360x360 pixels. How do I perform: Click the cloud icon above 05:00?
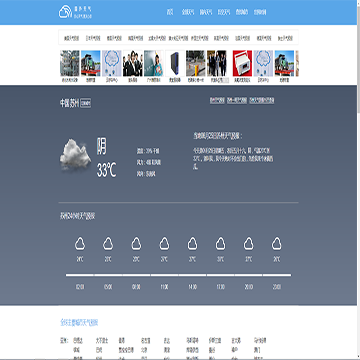point(108,243)
